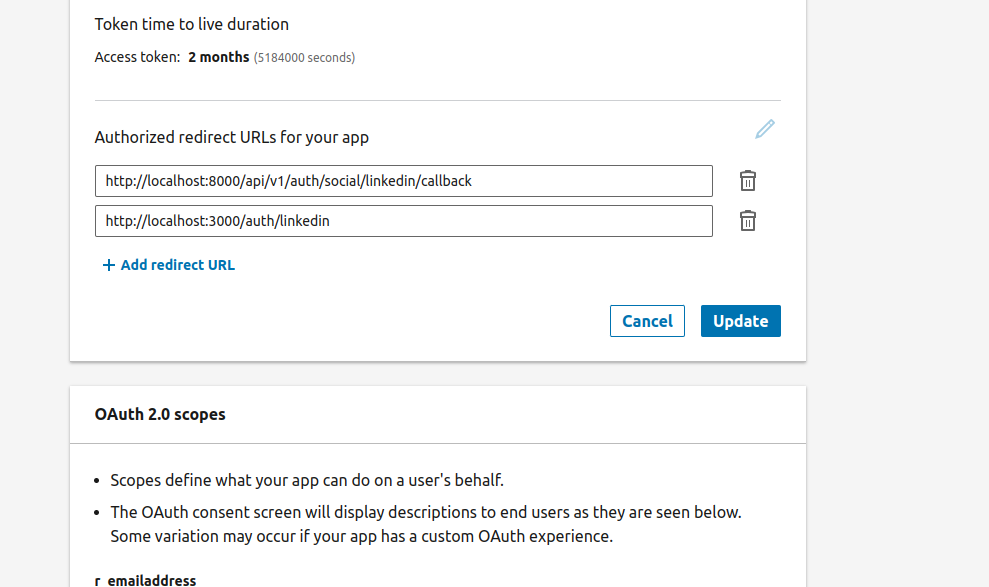This screenshot has width=989, height=587.
Task: Click the Add redirect URL link text
Action: (177, 265)
